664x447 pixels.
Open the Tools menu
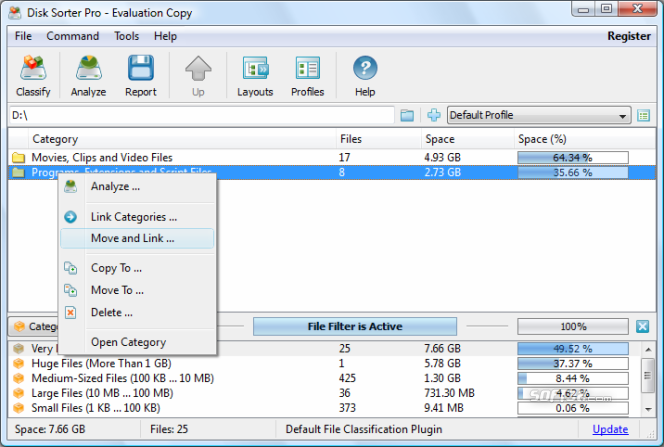point(126,36)
